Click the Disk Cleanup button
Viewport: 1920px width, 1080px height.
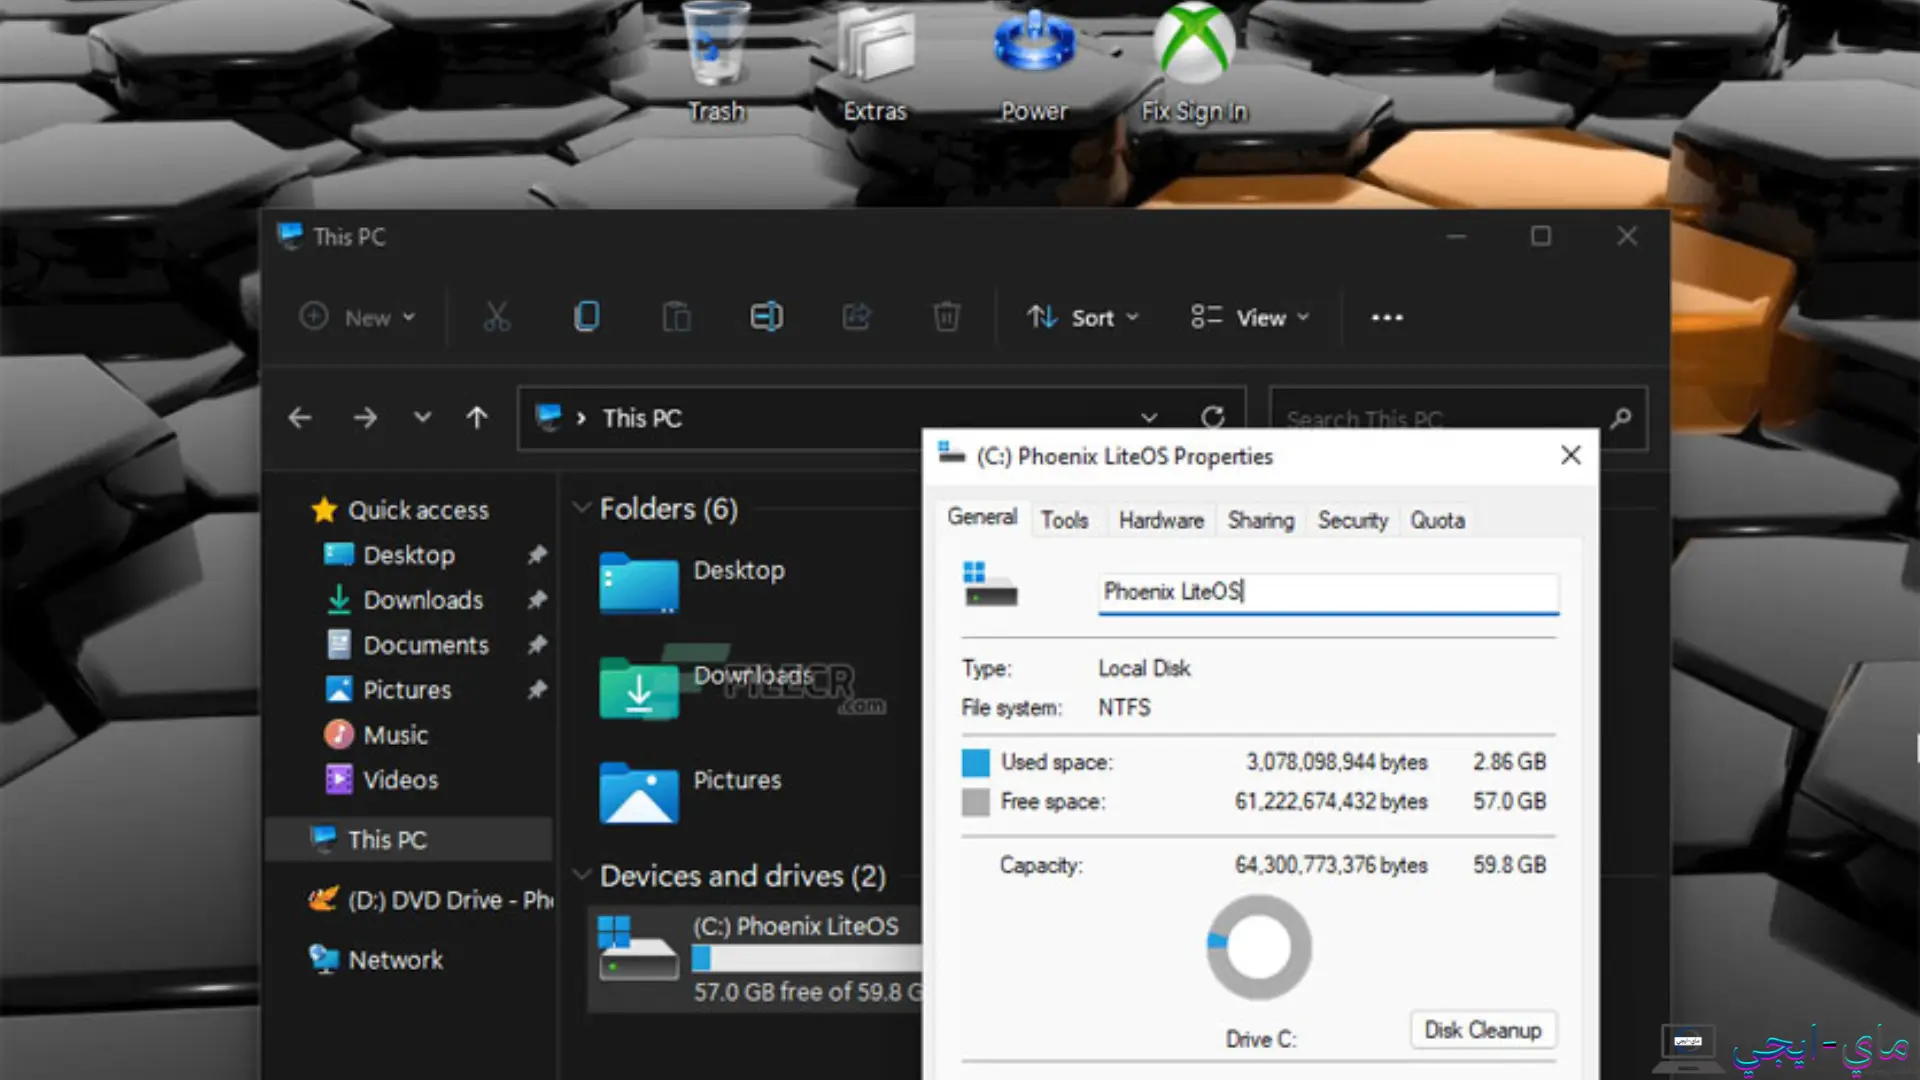coord(1483,1030)
